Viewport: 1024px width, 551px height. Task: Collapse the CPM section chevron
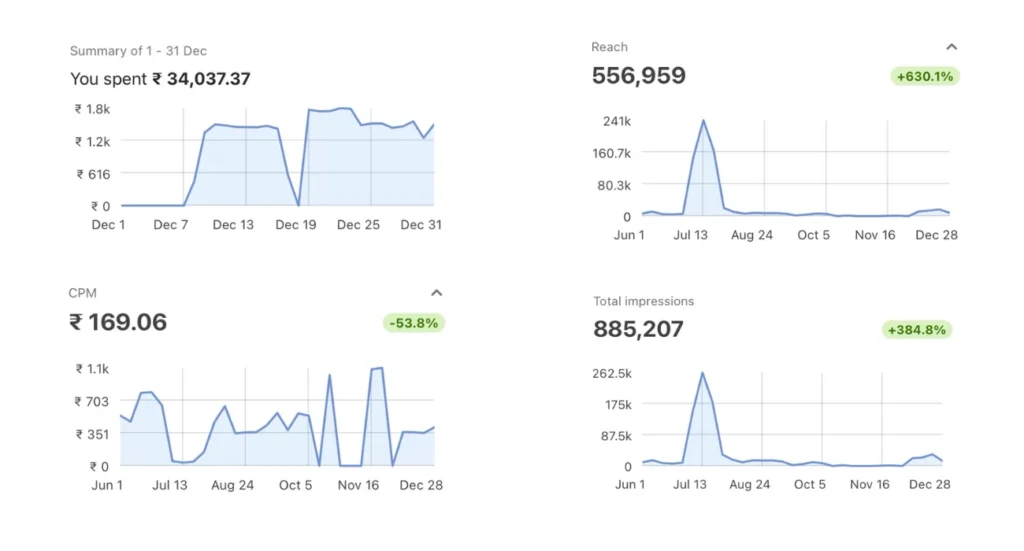[436, 293]
